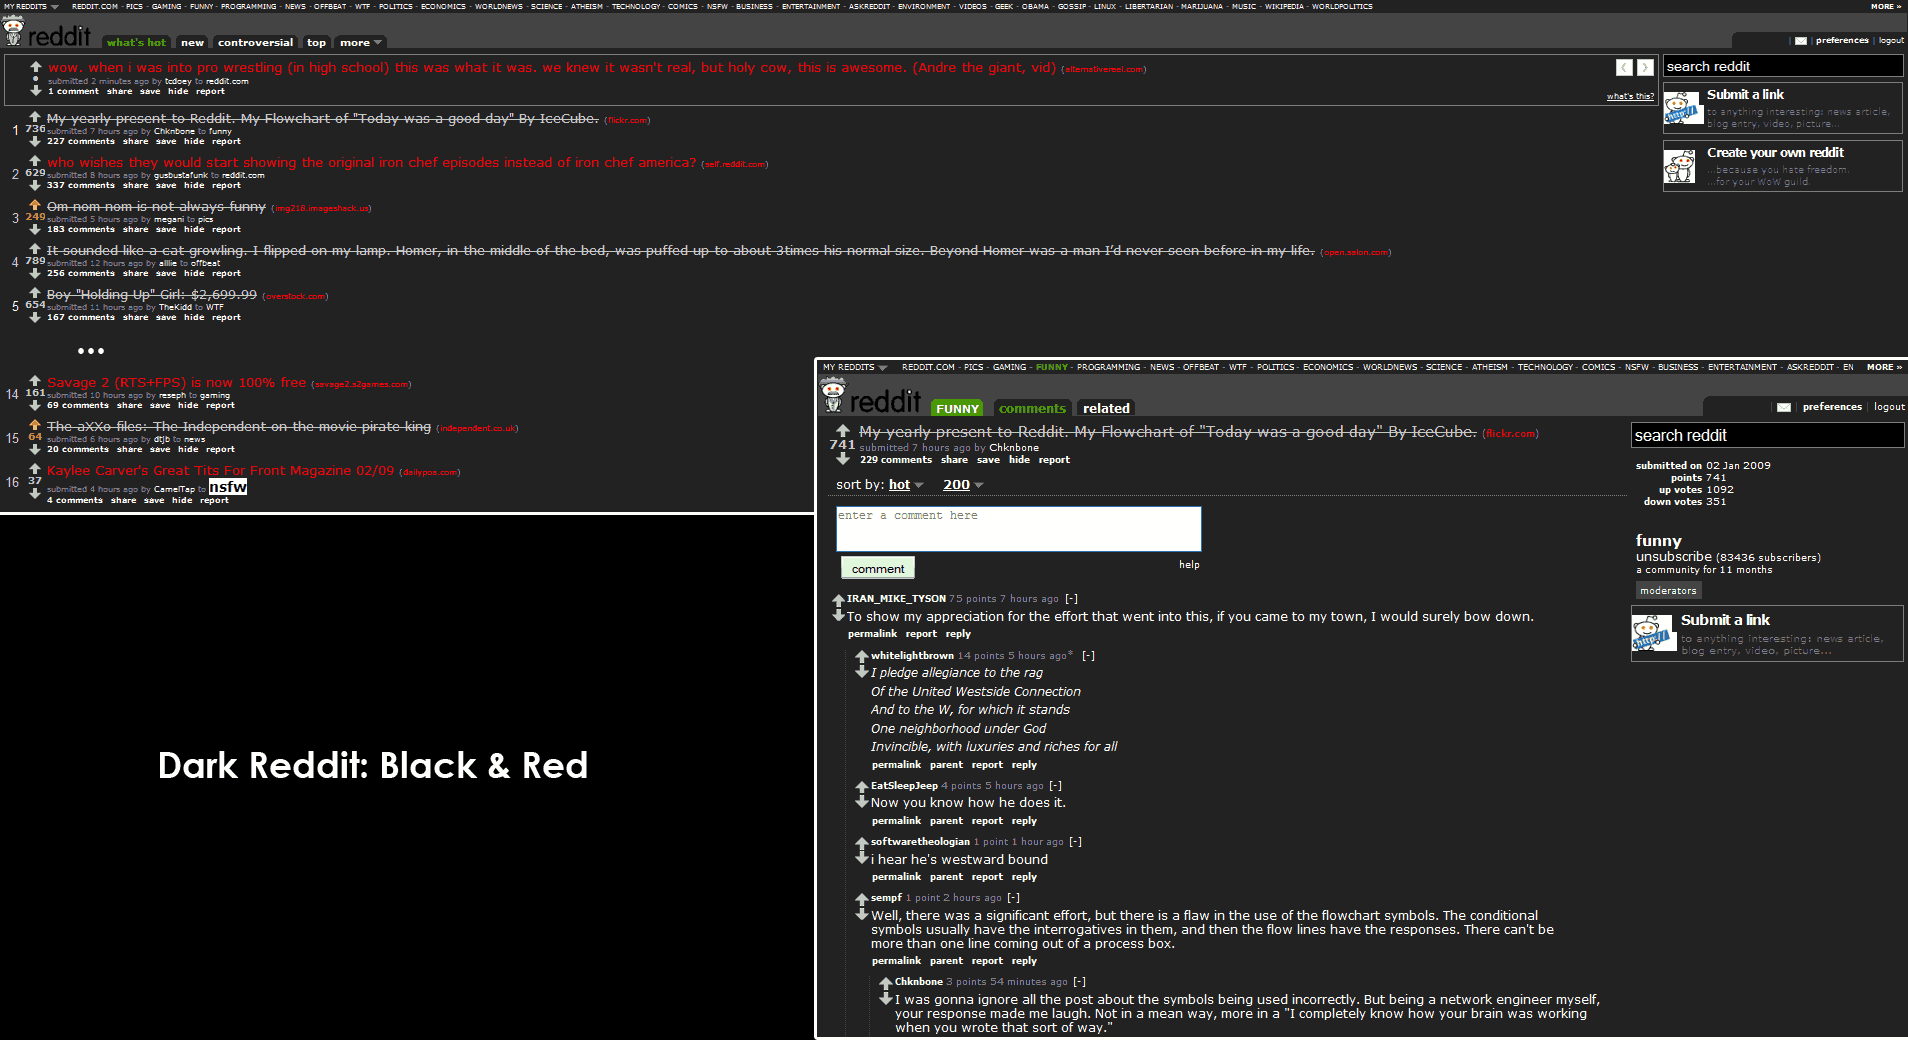Open mail envelope in left reddit header
Screen dimensions: 1908x1040
coord(1801,41)
